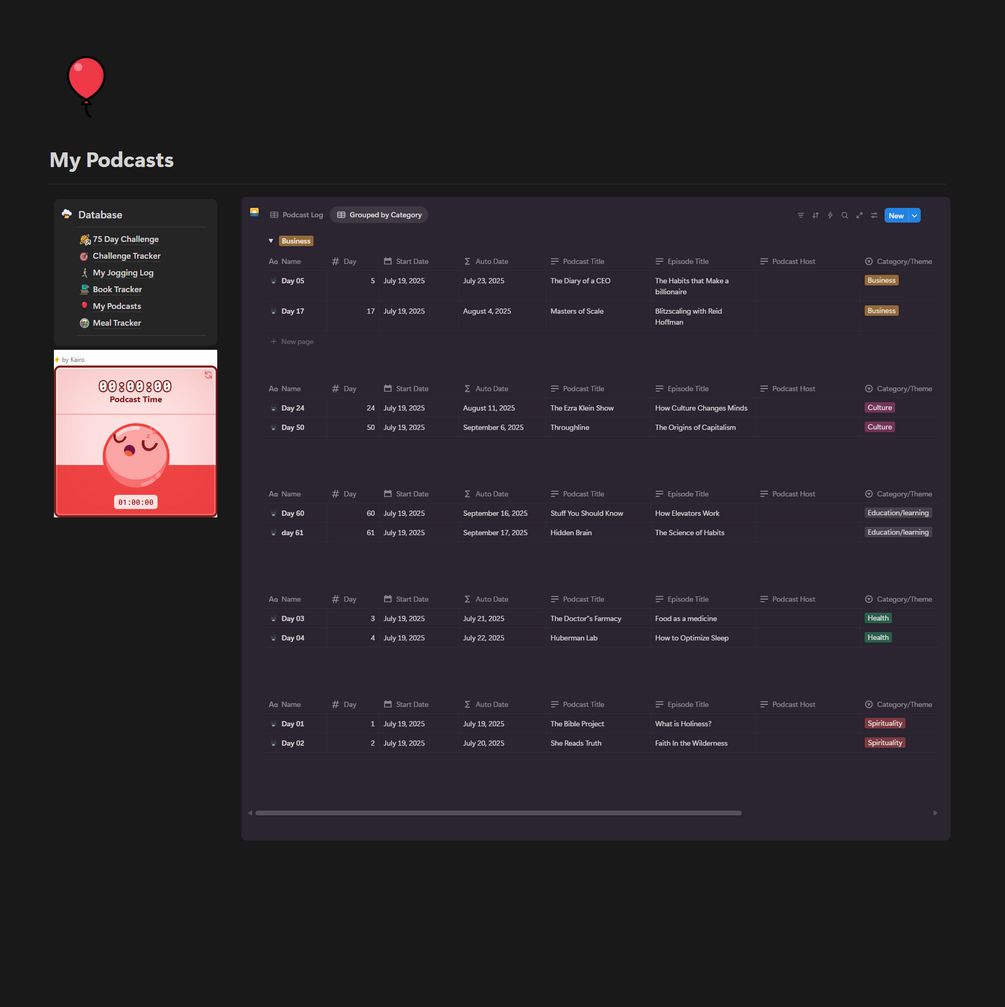Open Health tag in Day 03 row
1005x1007 pixels.
(x=878, y=618)
